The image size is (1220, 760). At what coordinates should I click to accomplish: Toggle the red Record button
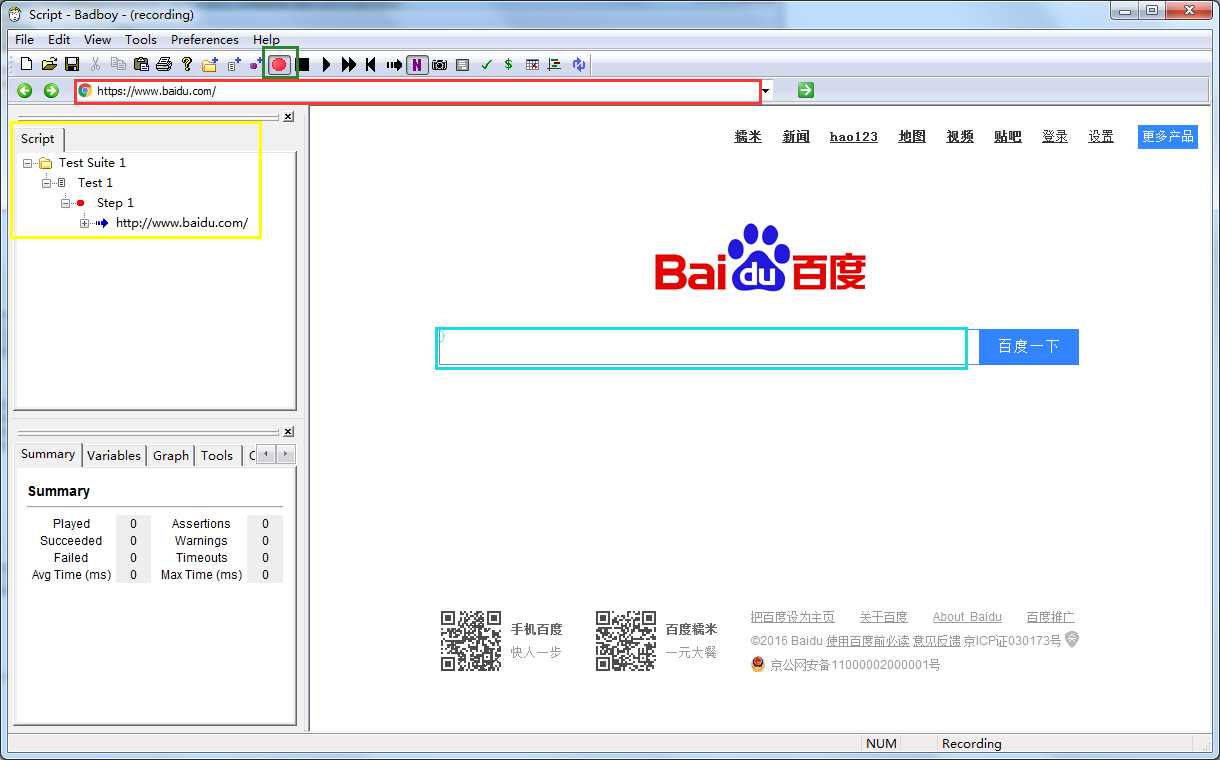coord(279,64)
